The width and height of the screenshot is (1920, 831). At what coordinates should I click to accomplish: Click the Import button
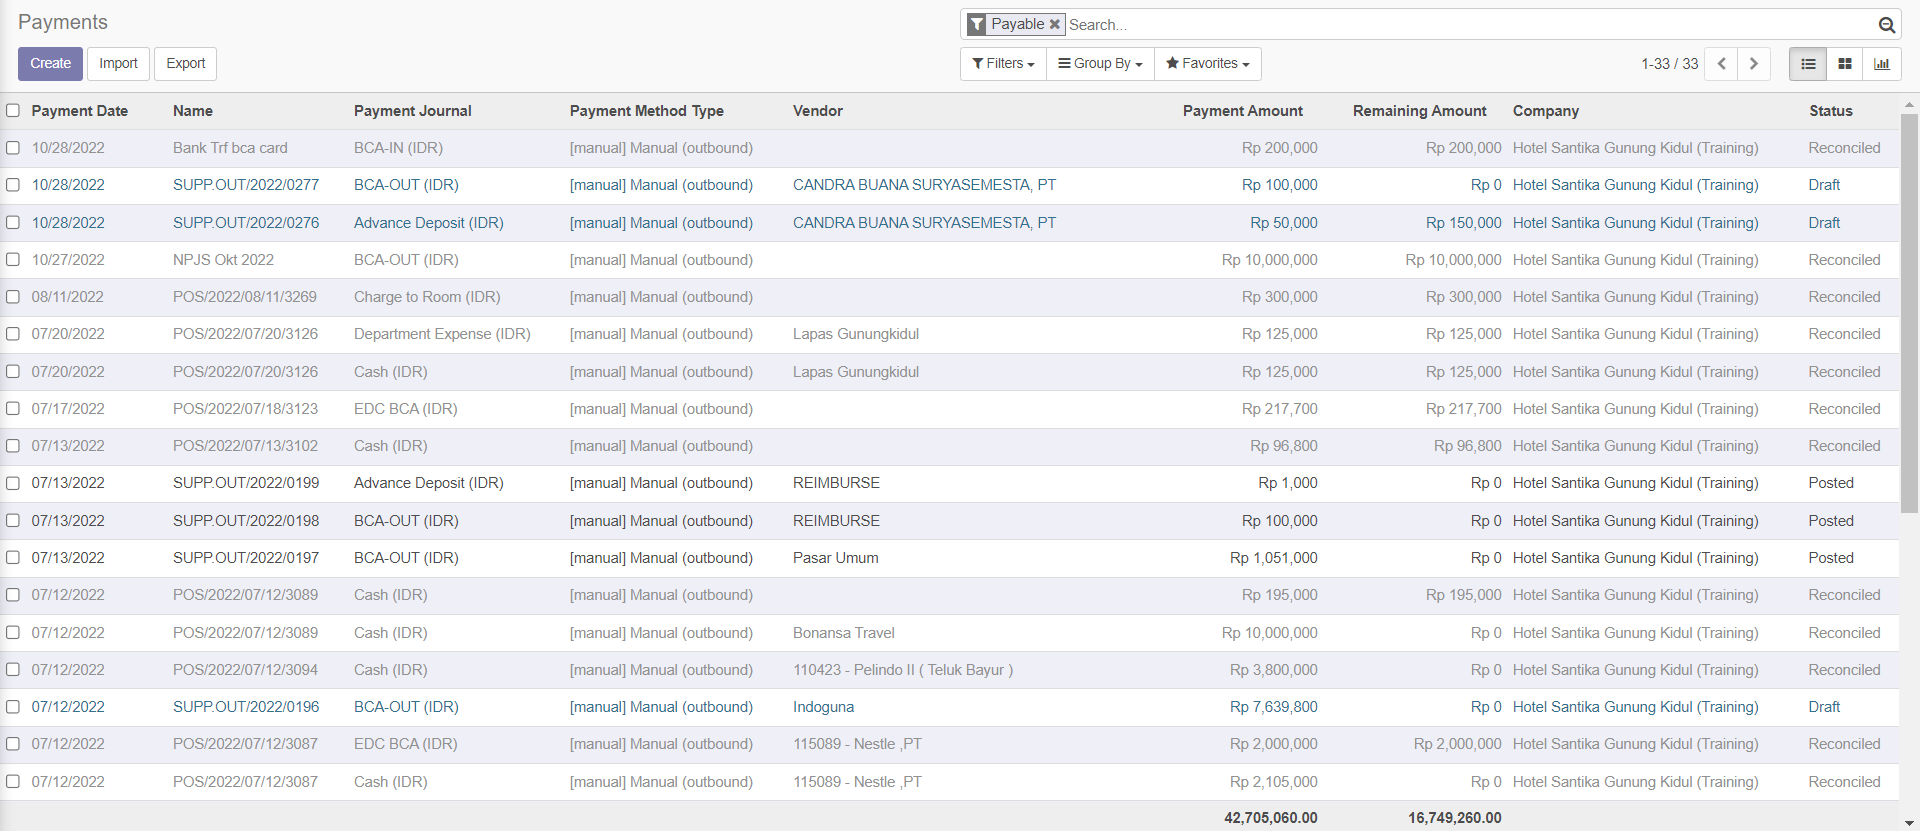pyautogui.click(x=118, y=64)
